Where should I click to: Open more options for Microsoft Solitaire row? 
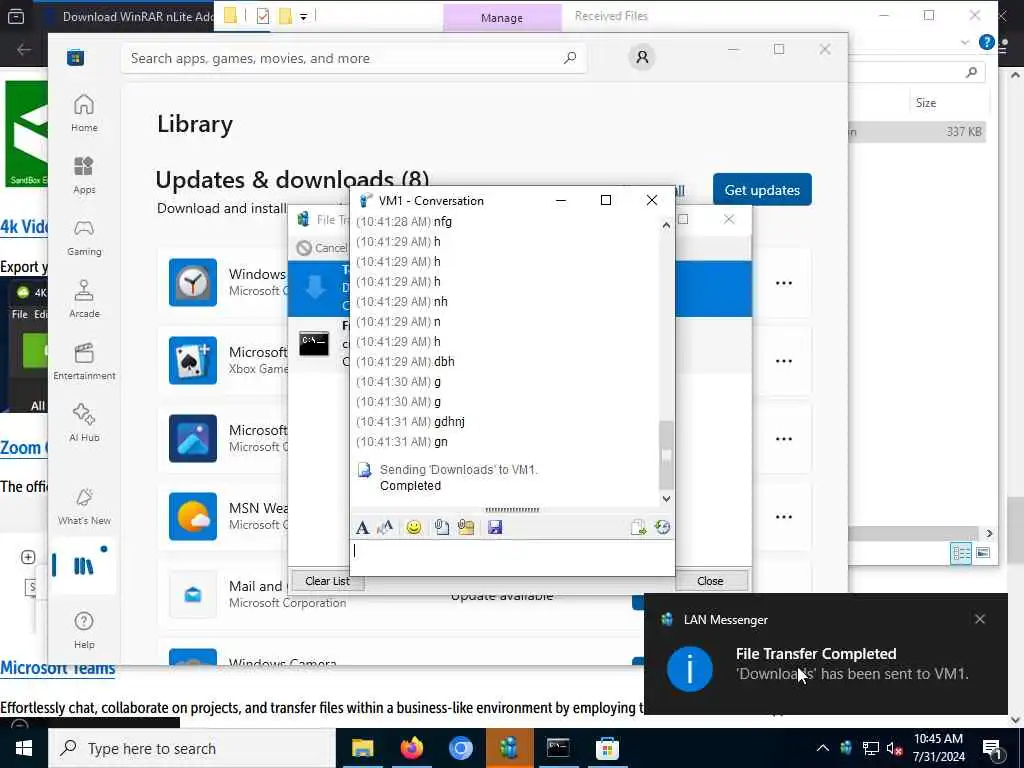[x=784, y=360]
